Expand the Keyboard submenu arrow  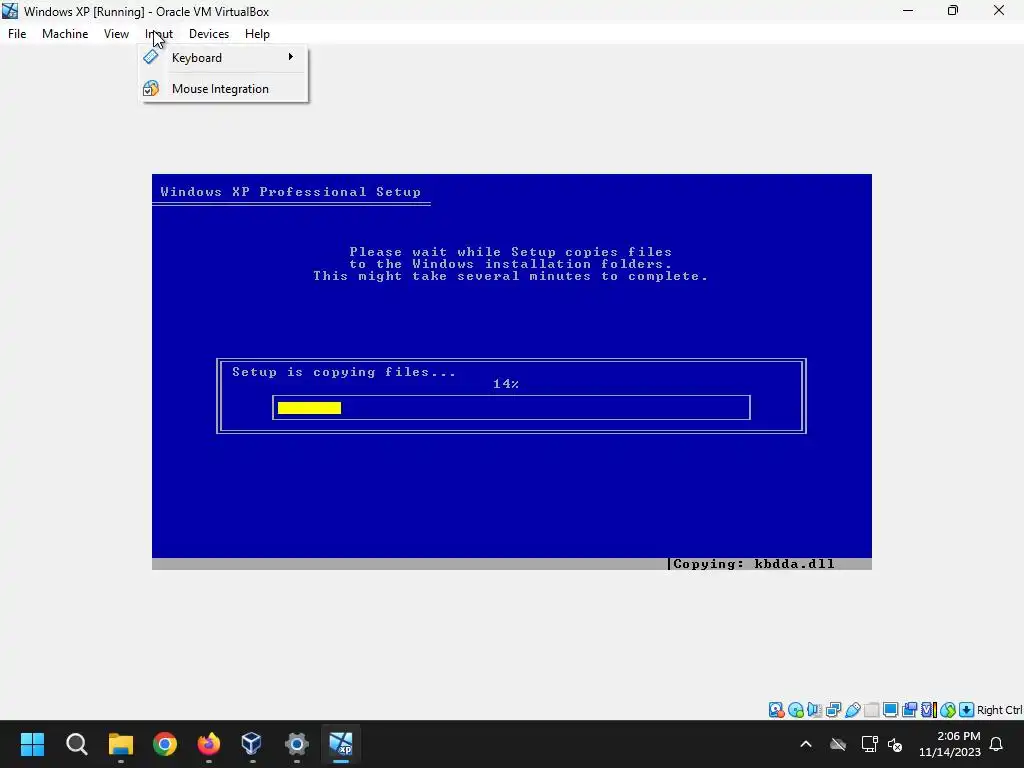coord(291,57)
